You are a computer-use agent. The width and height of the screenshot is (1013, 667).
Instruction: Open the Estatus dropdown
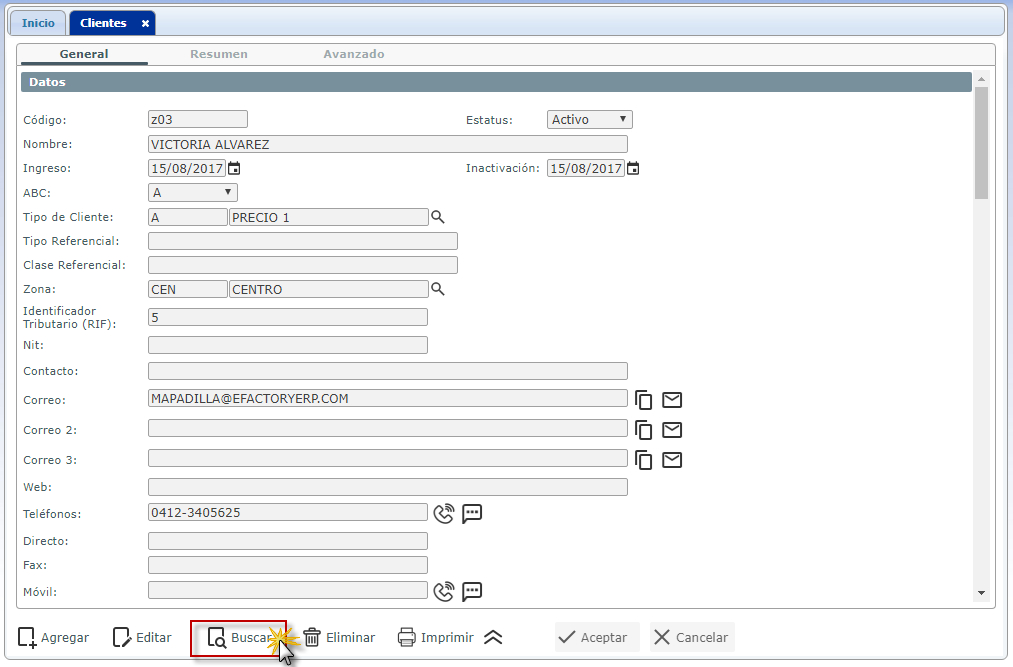tap(589, 120)
